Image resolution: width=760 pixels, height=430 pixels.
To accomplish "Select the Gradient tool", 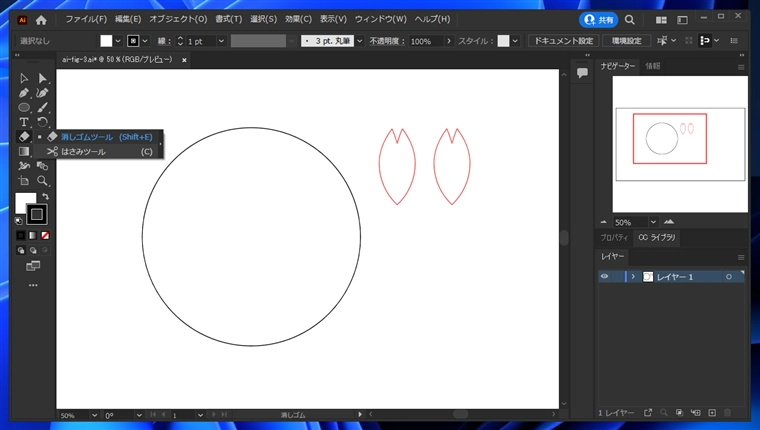I will tap(24, 152).
